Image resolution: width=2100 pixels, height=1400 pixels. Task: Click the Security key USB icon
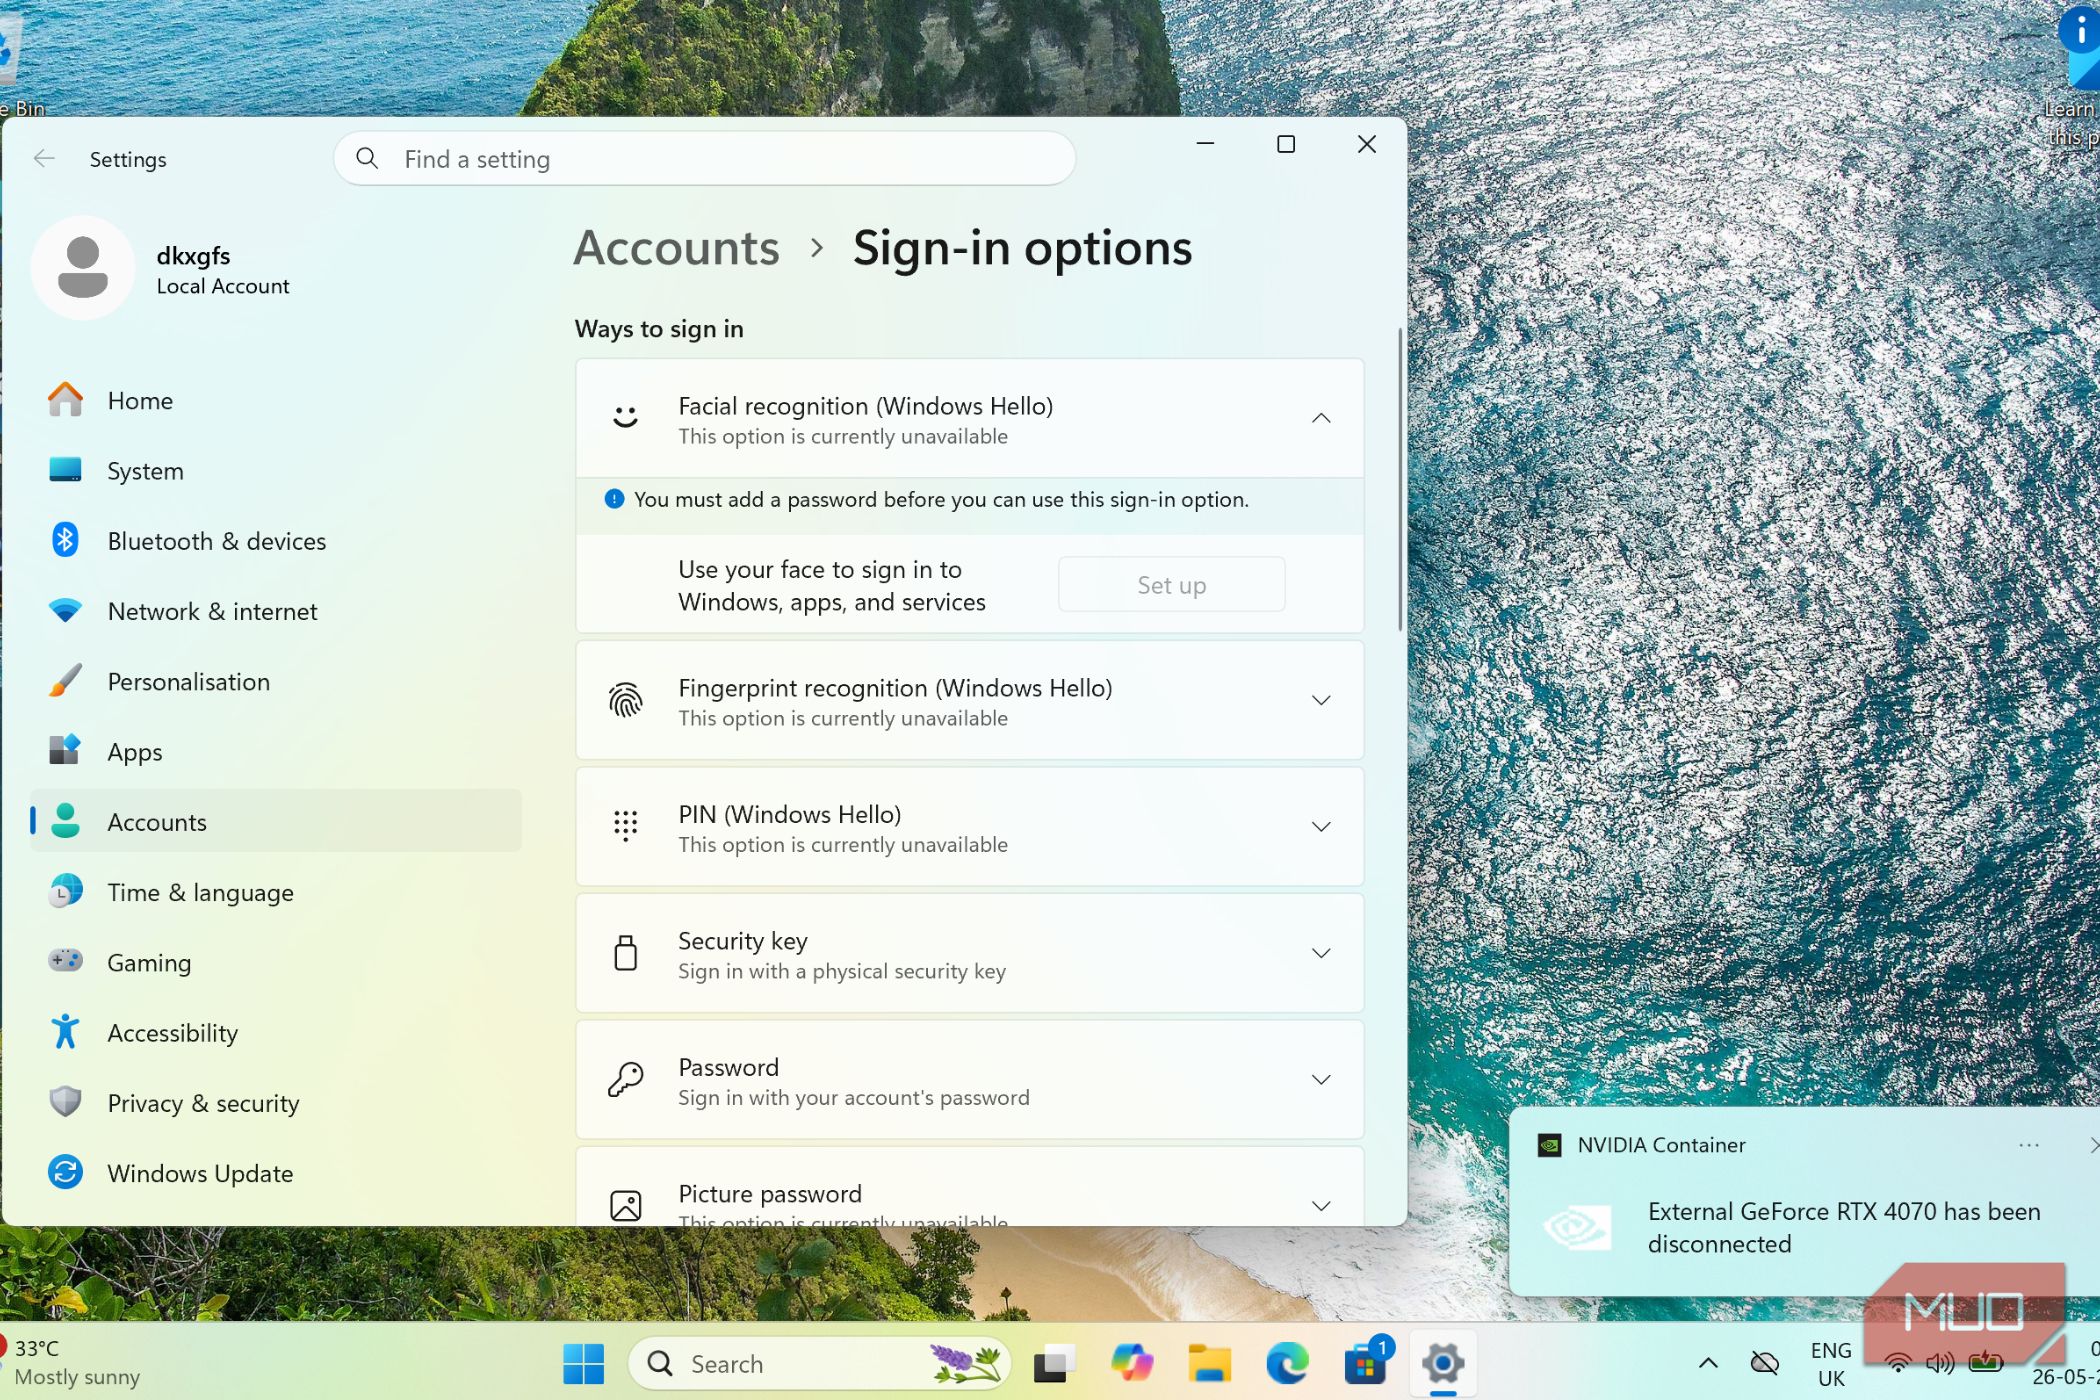pos(625,953)
